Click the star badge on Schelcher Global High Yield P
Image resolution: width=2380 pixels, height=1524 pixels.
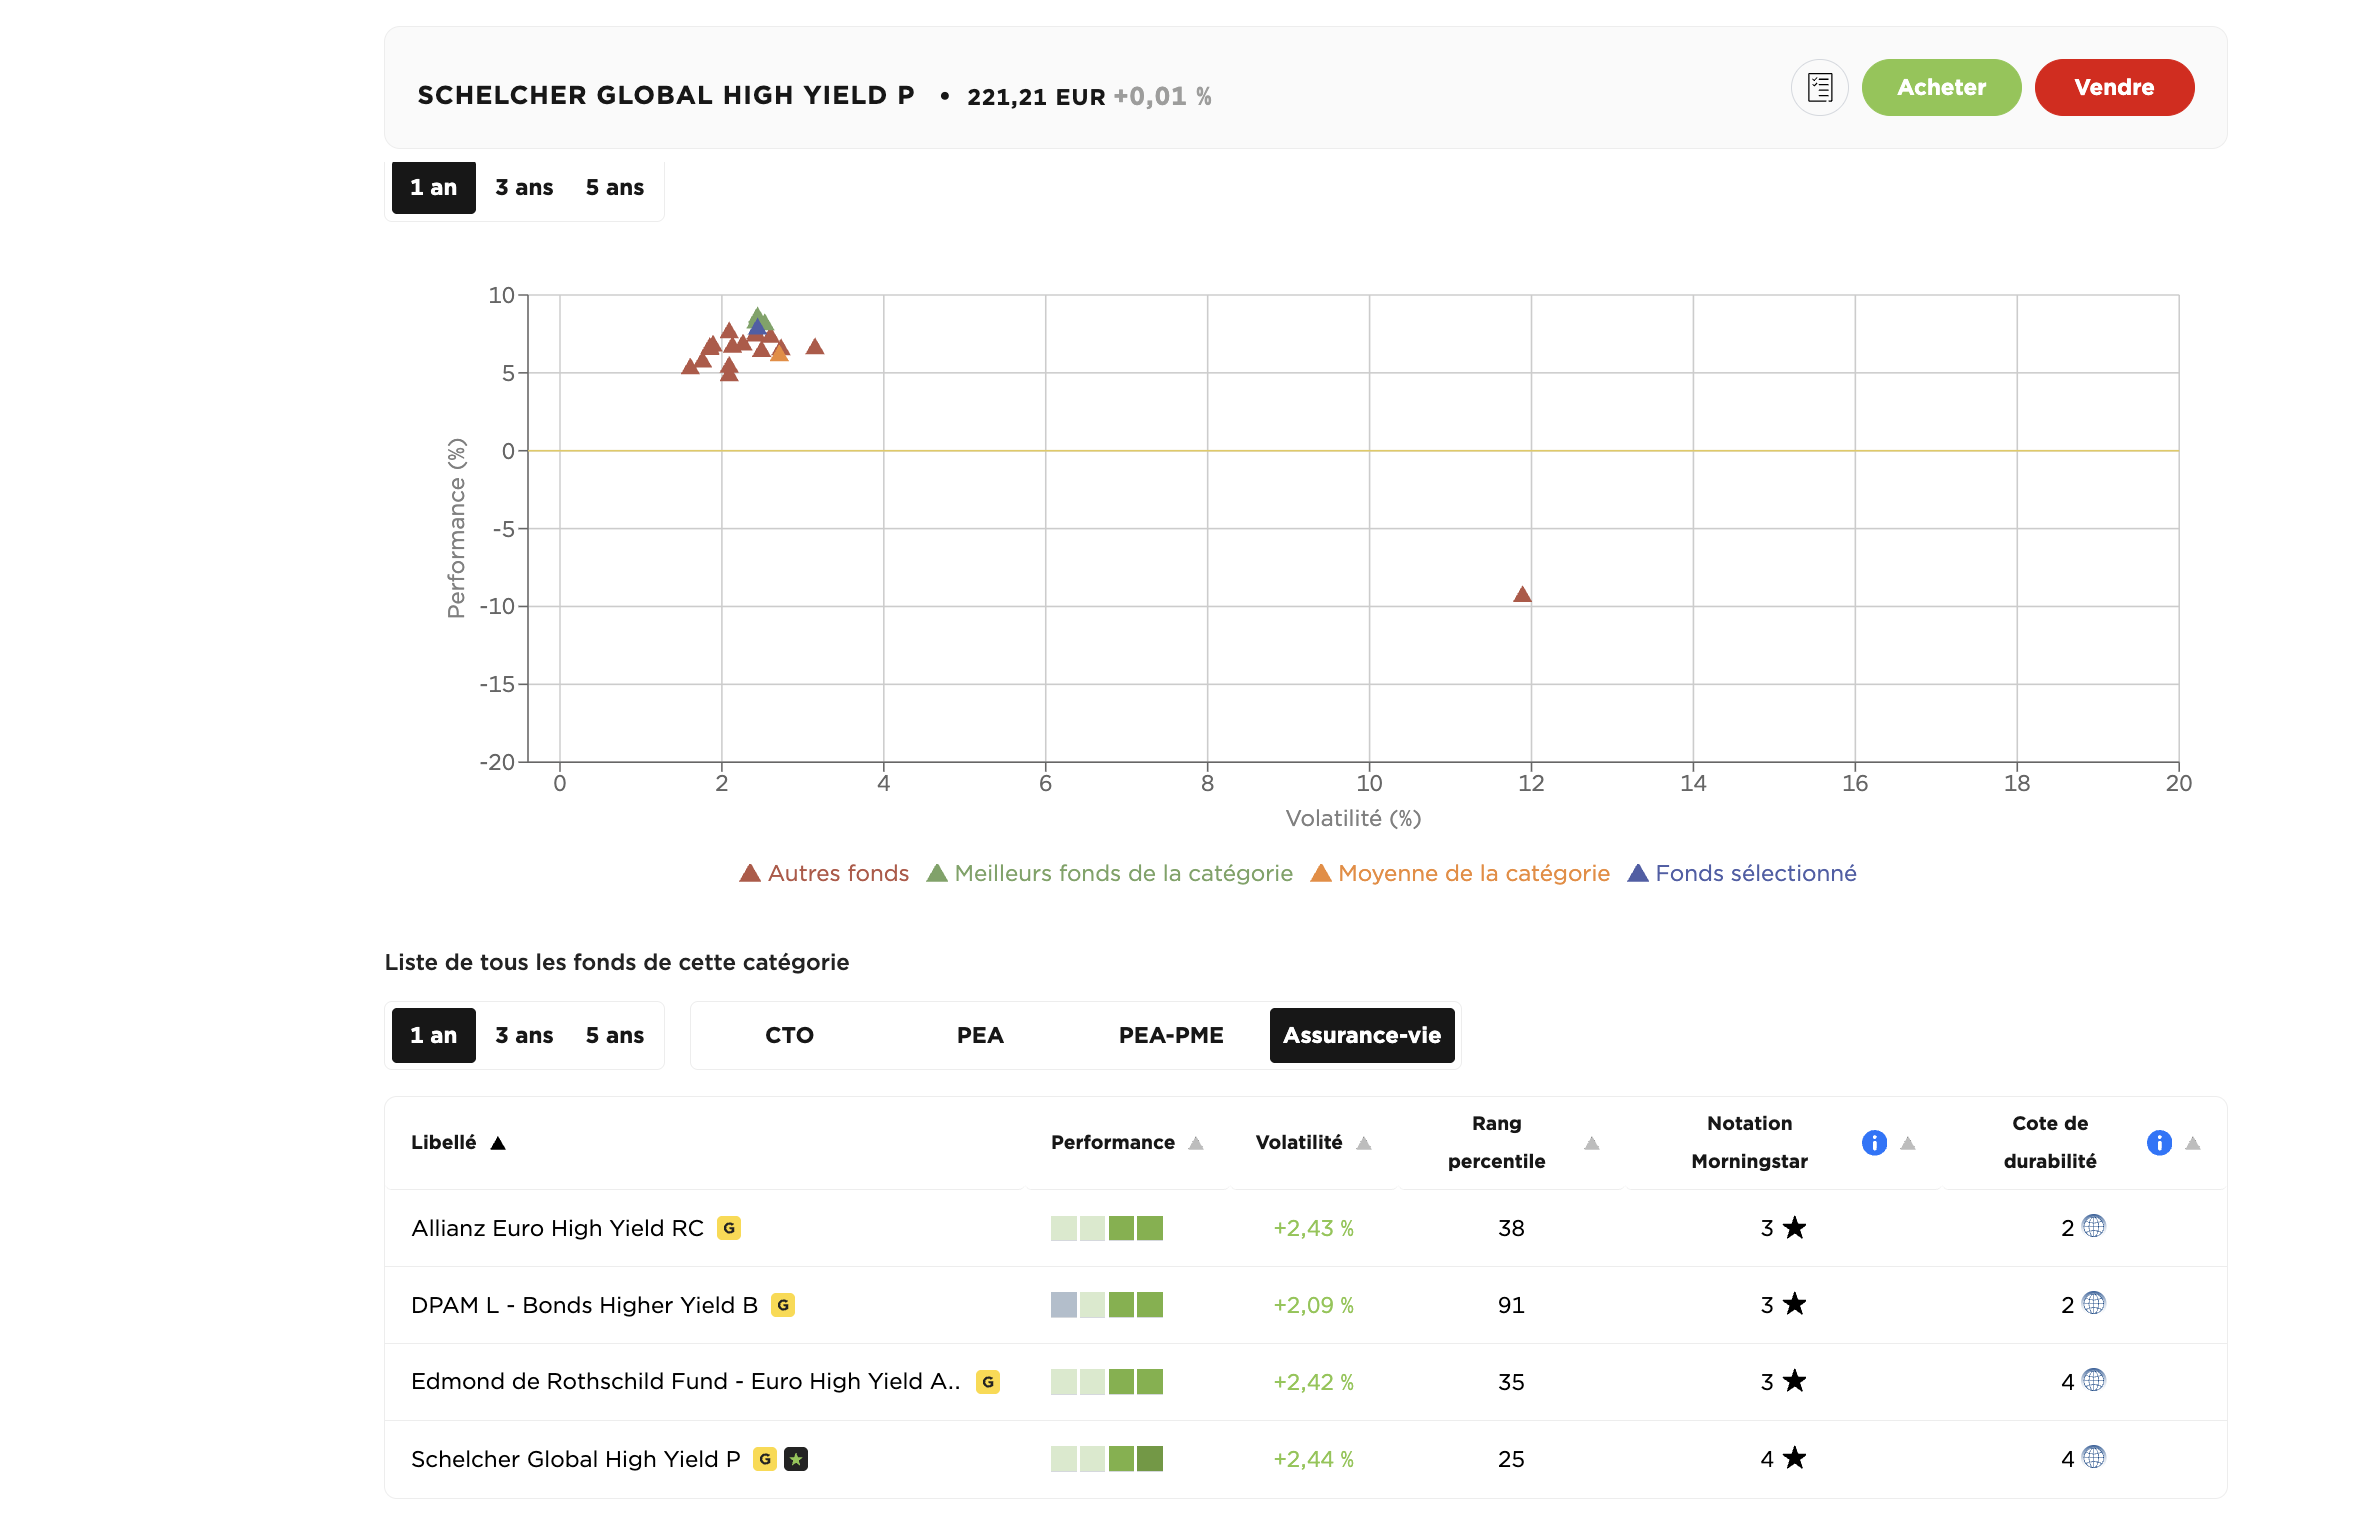(796, 1459)
